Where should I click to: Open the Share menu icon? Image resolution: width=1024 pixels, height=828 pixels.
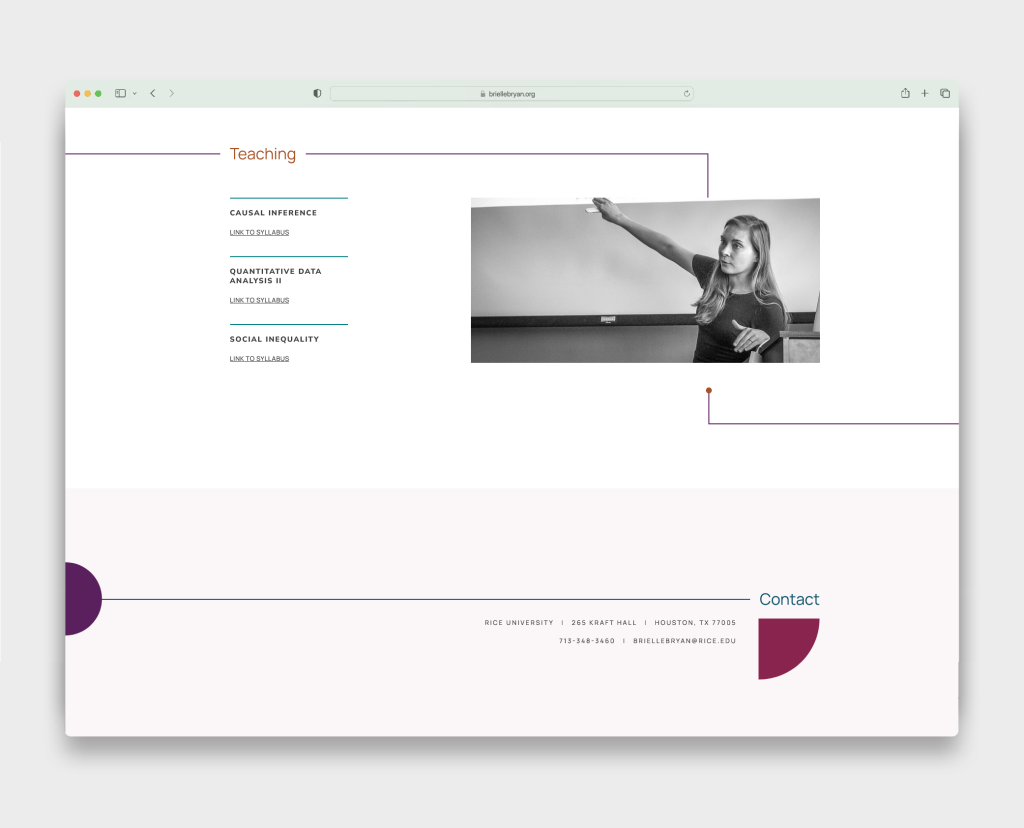[x=905, y=93]
